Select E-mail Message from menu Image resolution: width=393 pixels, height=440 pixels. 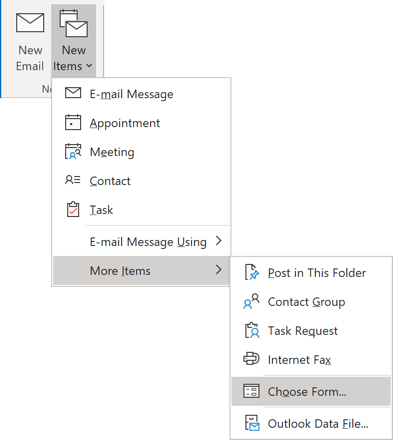click(x=141, y=94)
